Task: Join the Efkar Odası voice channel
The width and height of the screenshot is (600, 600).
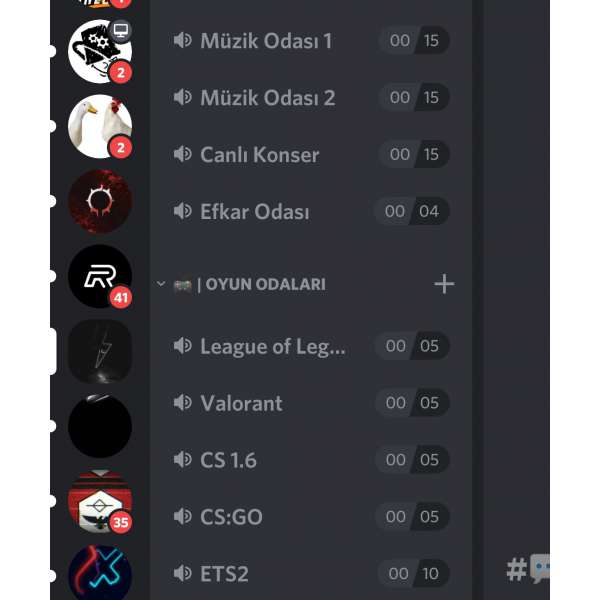Action: coord(310,212)
